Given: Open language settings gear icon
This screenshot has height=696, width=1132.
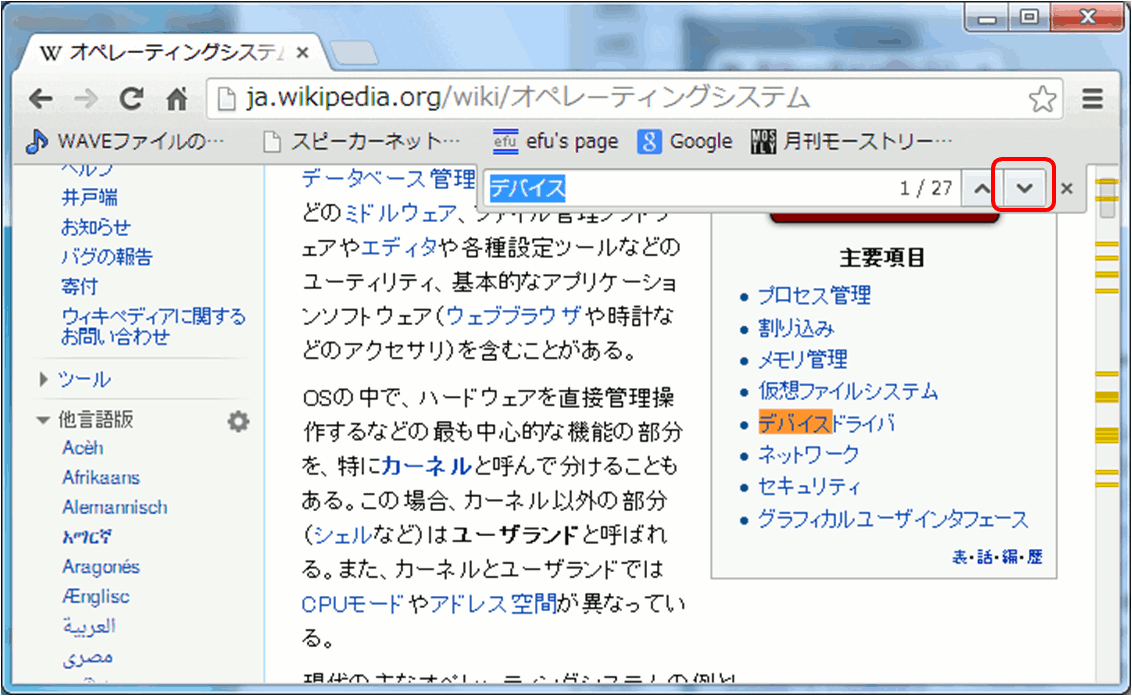Looking at the screenshot, I should (237, 422).
